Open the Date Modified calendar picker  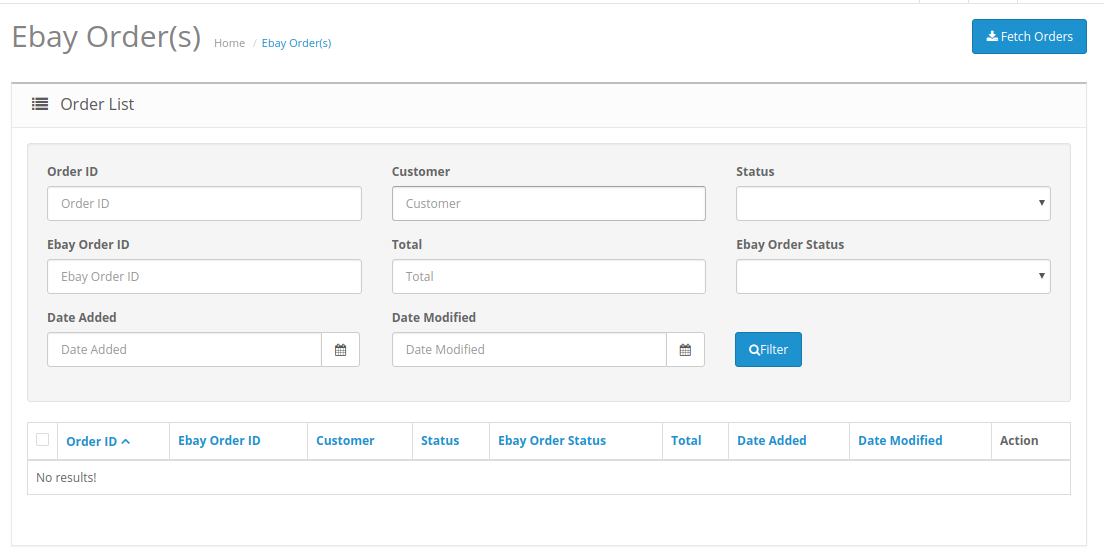click(685, 350)
